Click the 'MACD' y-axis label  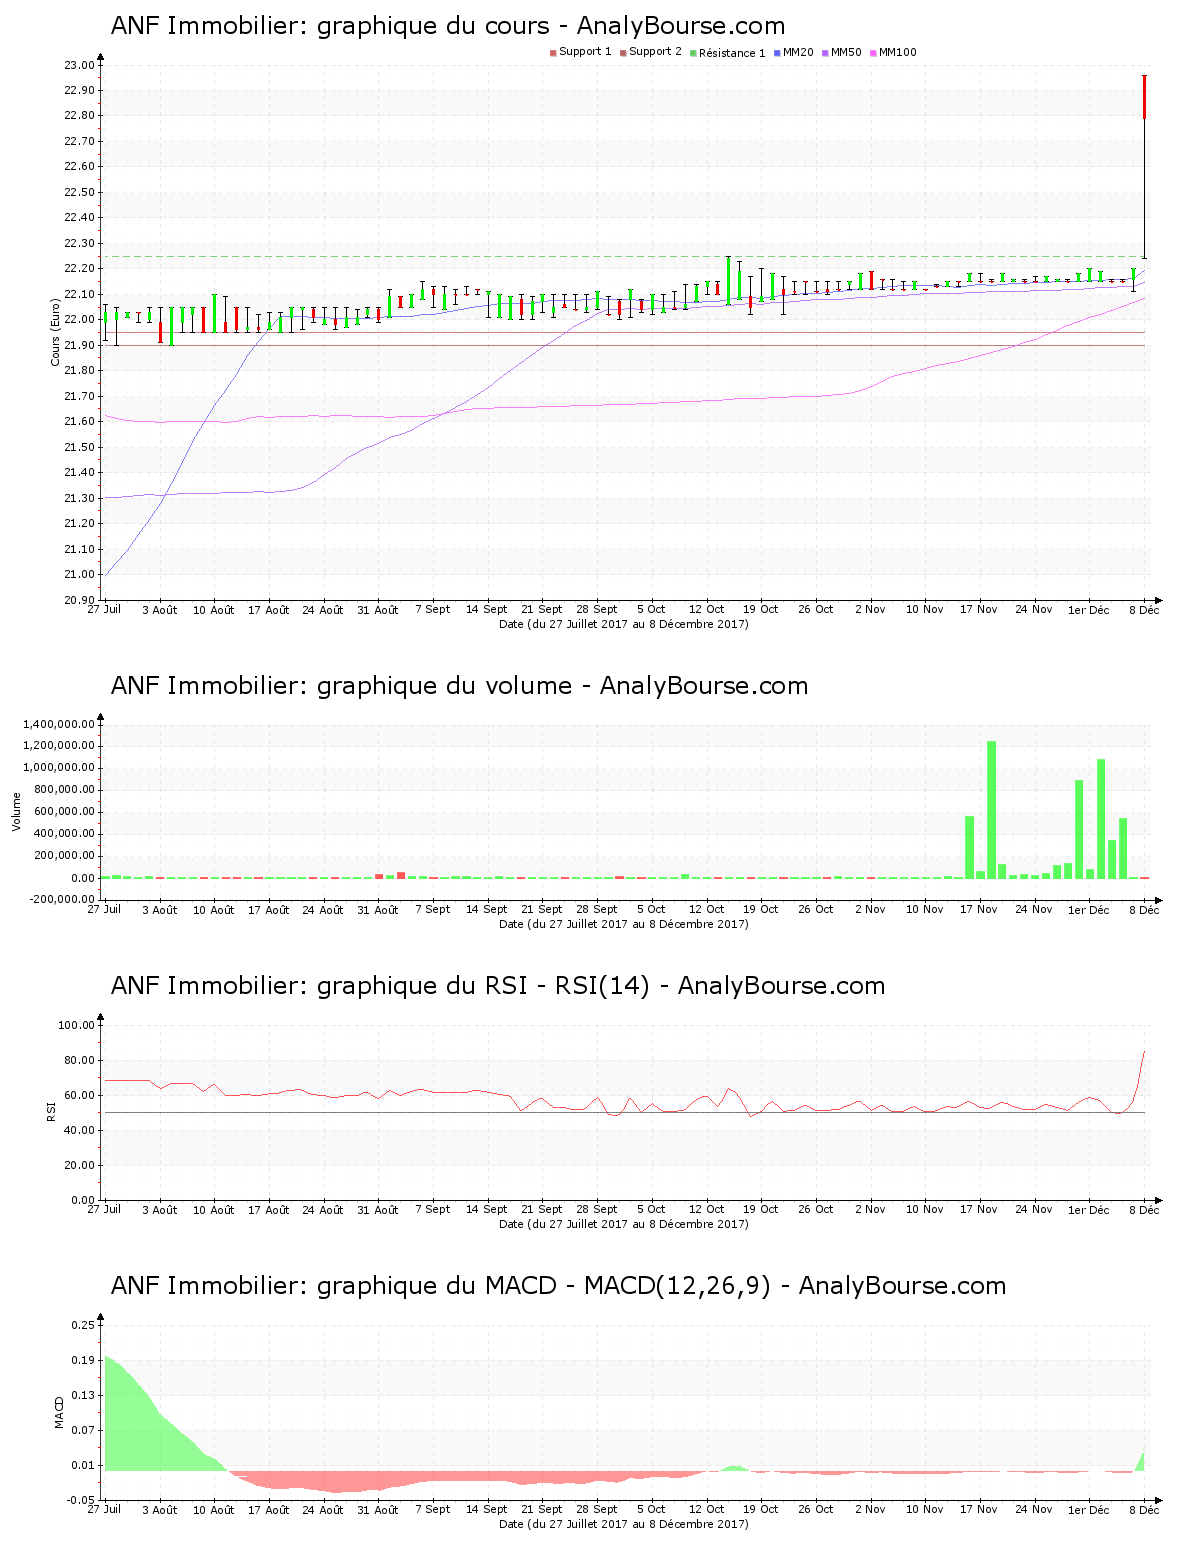(59, 1412)
